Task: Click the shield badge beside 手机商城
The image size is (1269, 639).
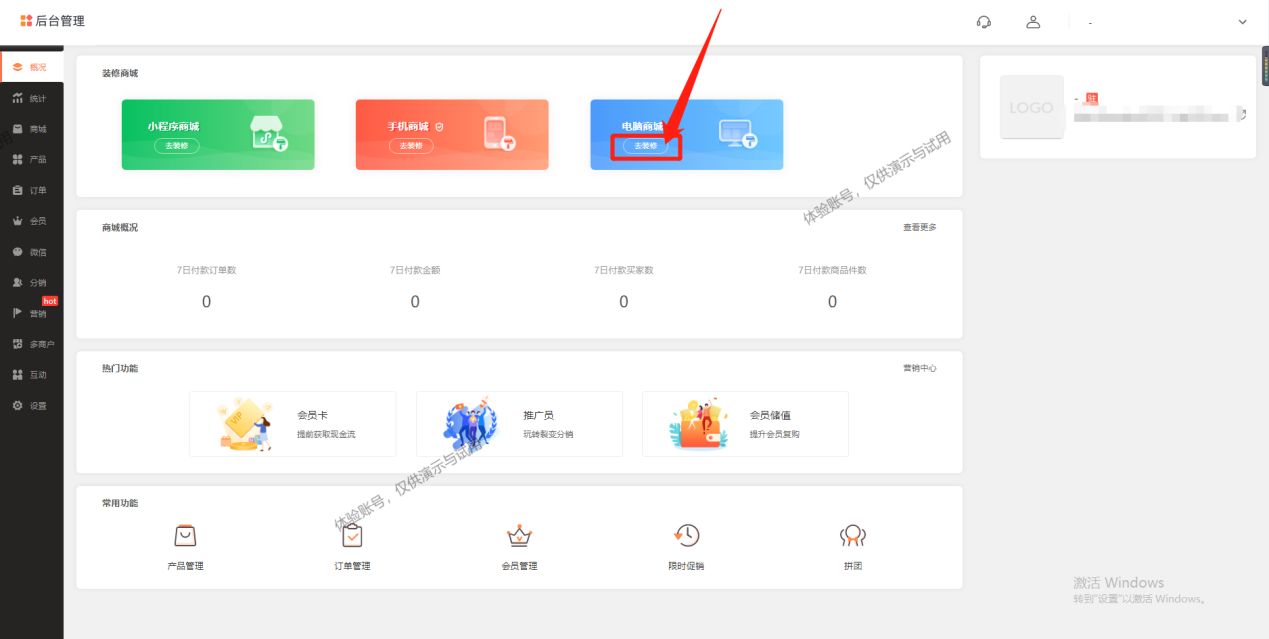Action: point(439,127)
